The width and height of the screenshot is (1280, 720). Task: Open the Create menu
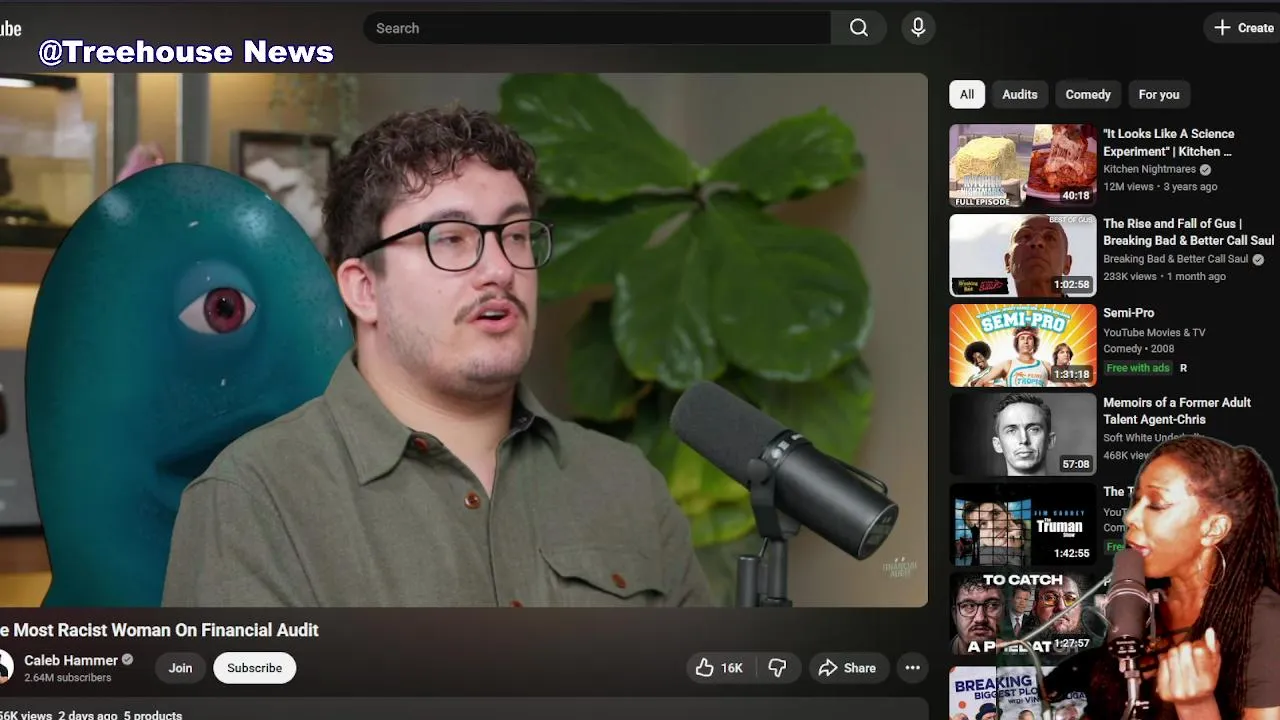[x=1243, y=28]
